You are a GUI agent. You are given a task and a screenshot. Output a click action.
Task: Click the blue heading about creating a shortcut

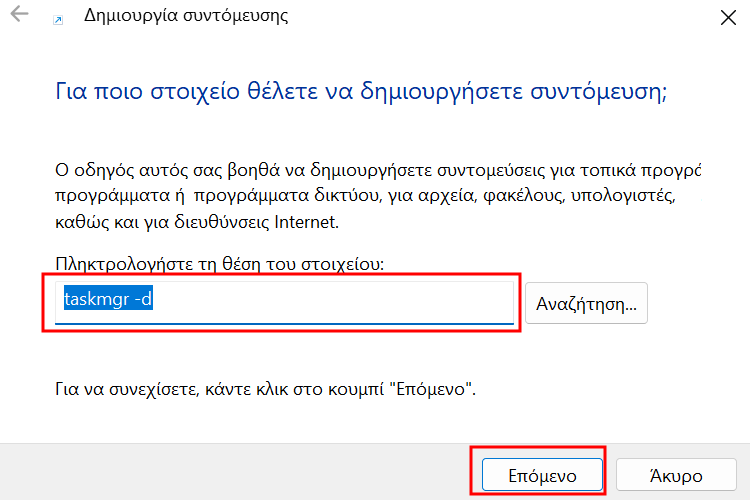pyautogui.click(x=361, y=90)
